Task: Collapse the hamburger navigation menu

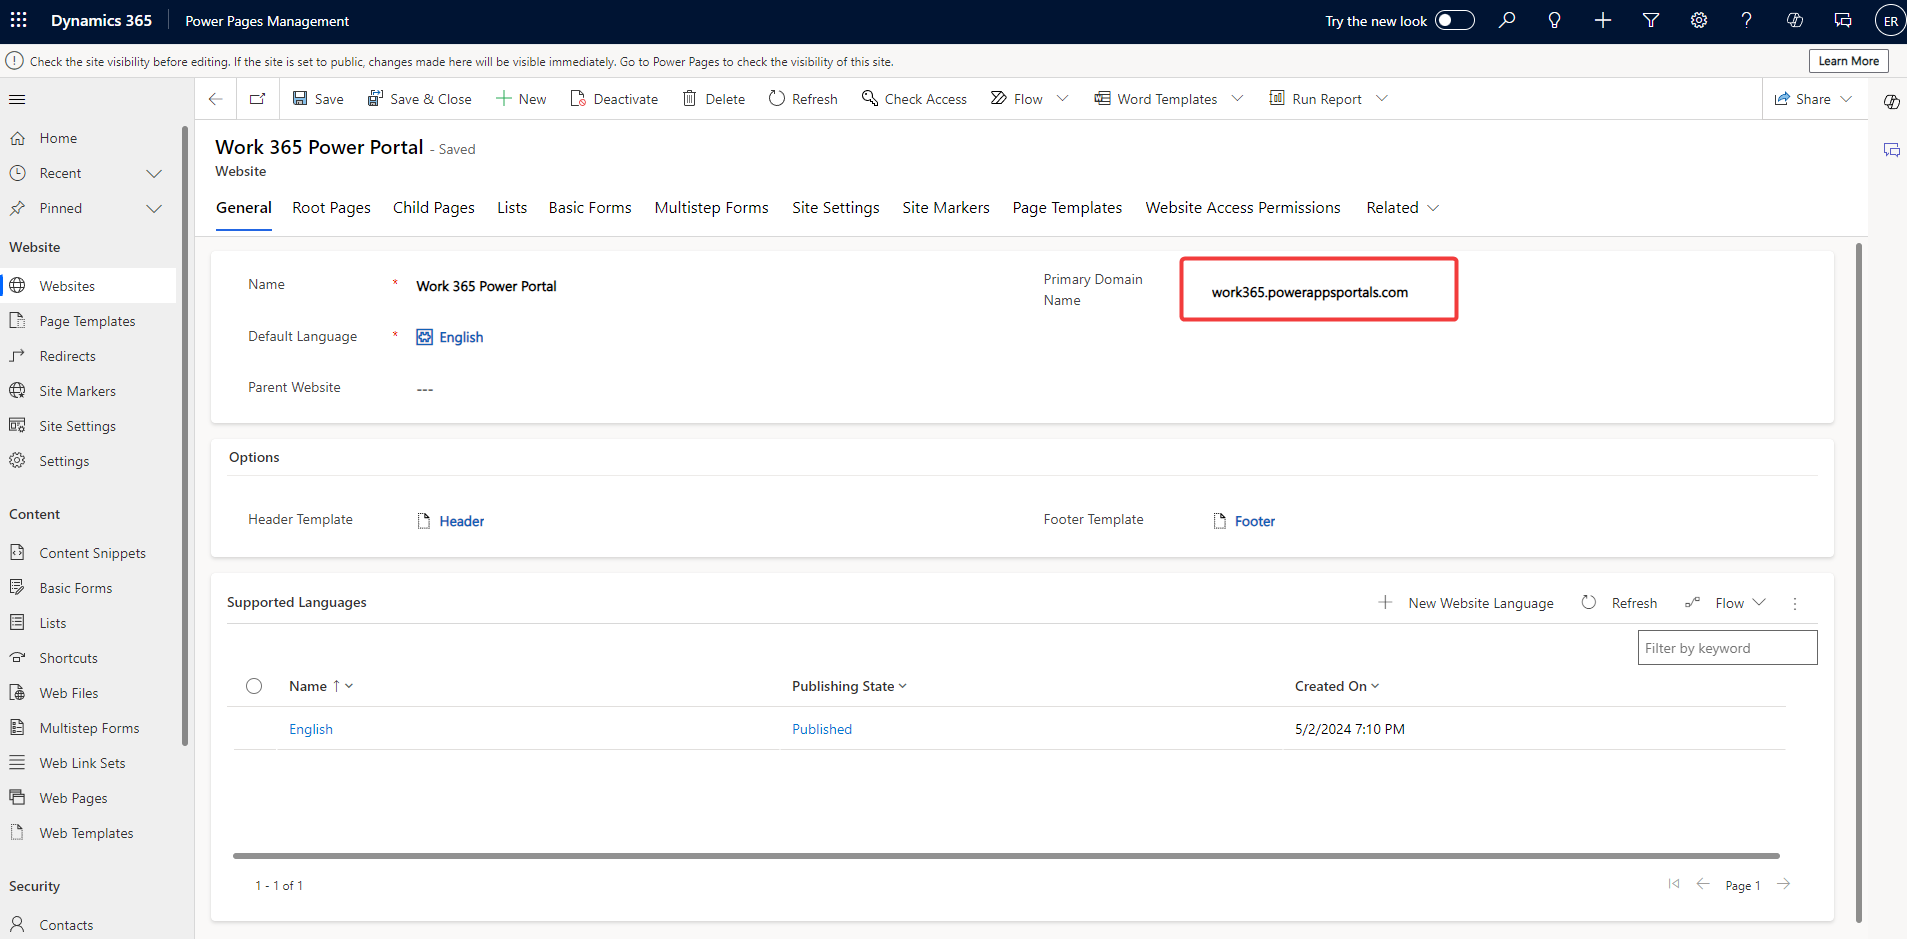Action: 17,99
